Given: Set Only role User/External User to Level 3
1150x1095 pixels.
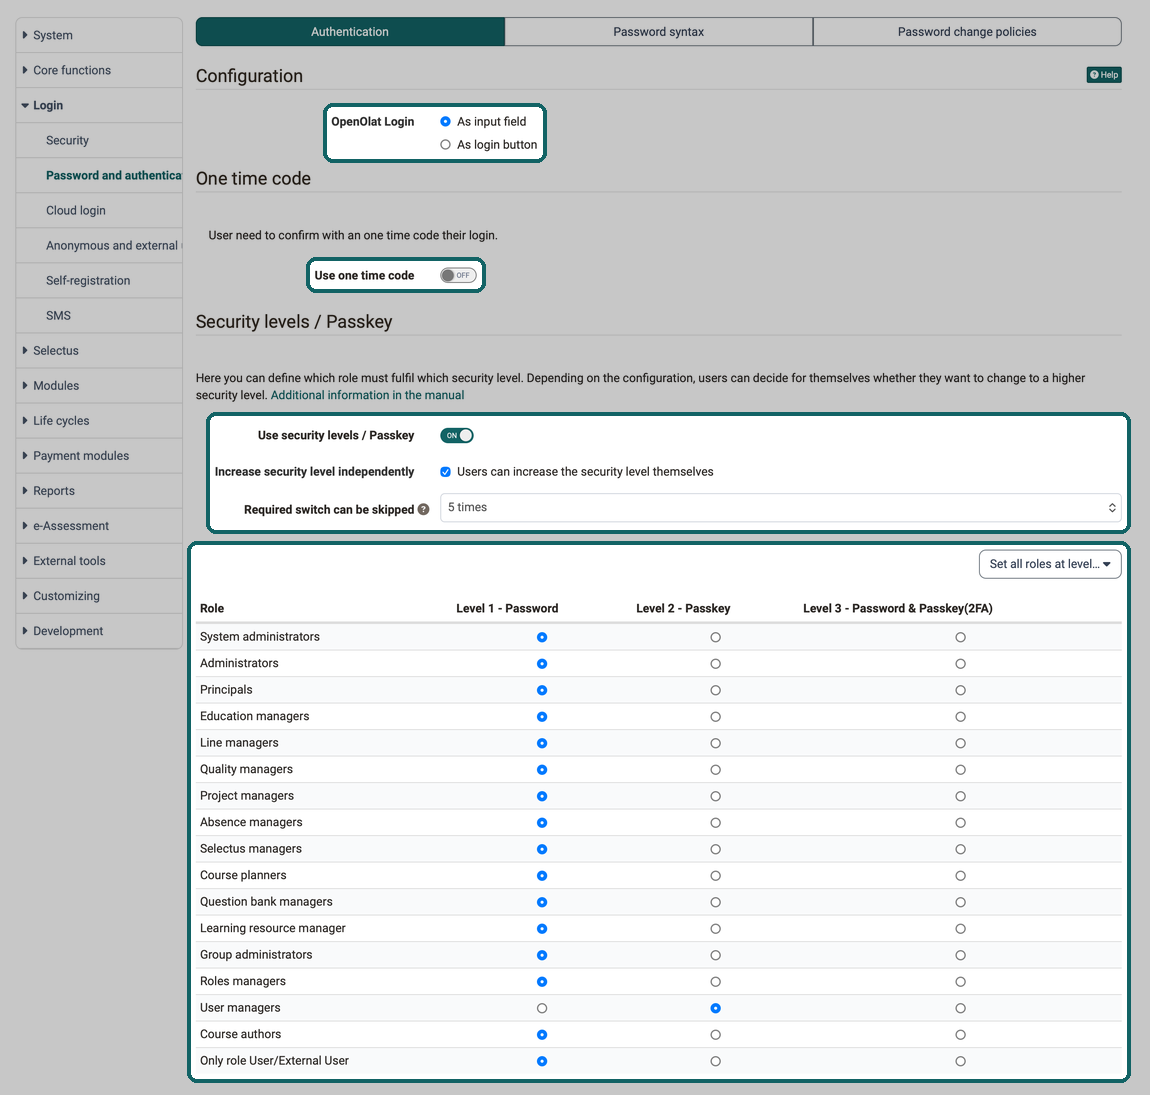Looking at the screenshot, I should [x=960, y=1061].
